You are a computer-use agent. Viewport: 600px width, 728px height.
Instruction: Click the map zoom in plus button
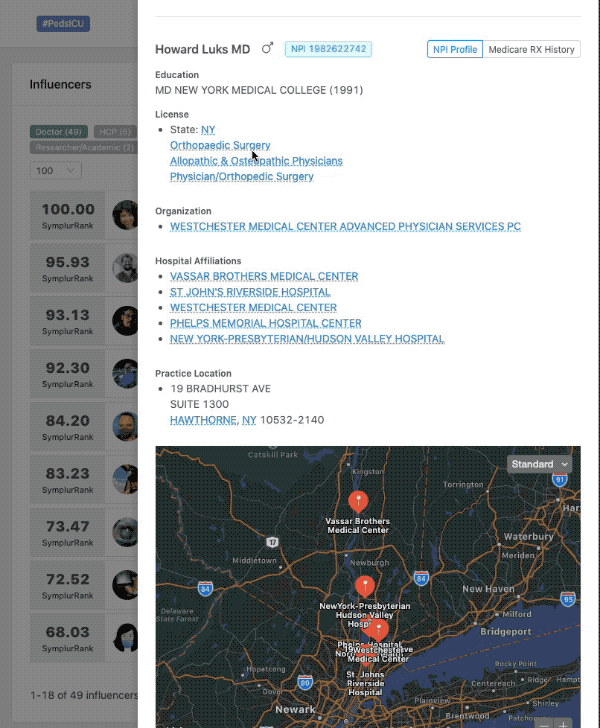[563, 724]
